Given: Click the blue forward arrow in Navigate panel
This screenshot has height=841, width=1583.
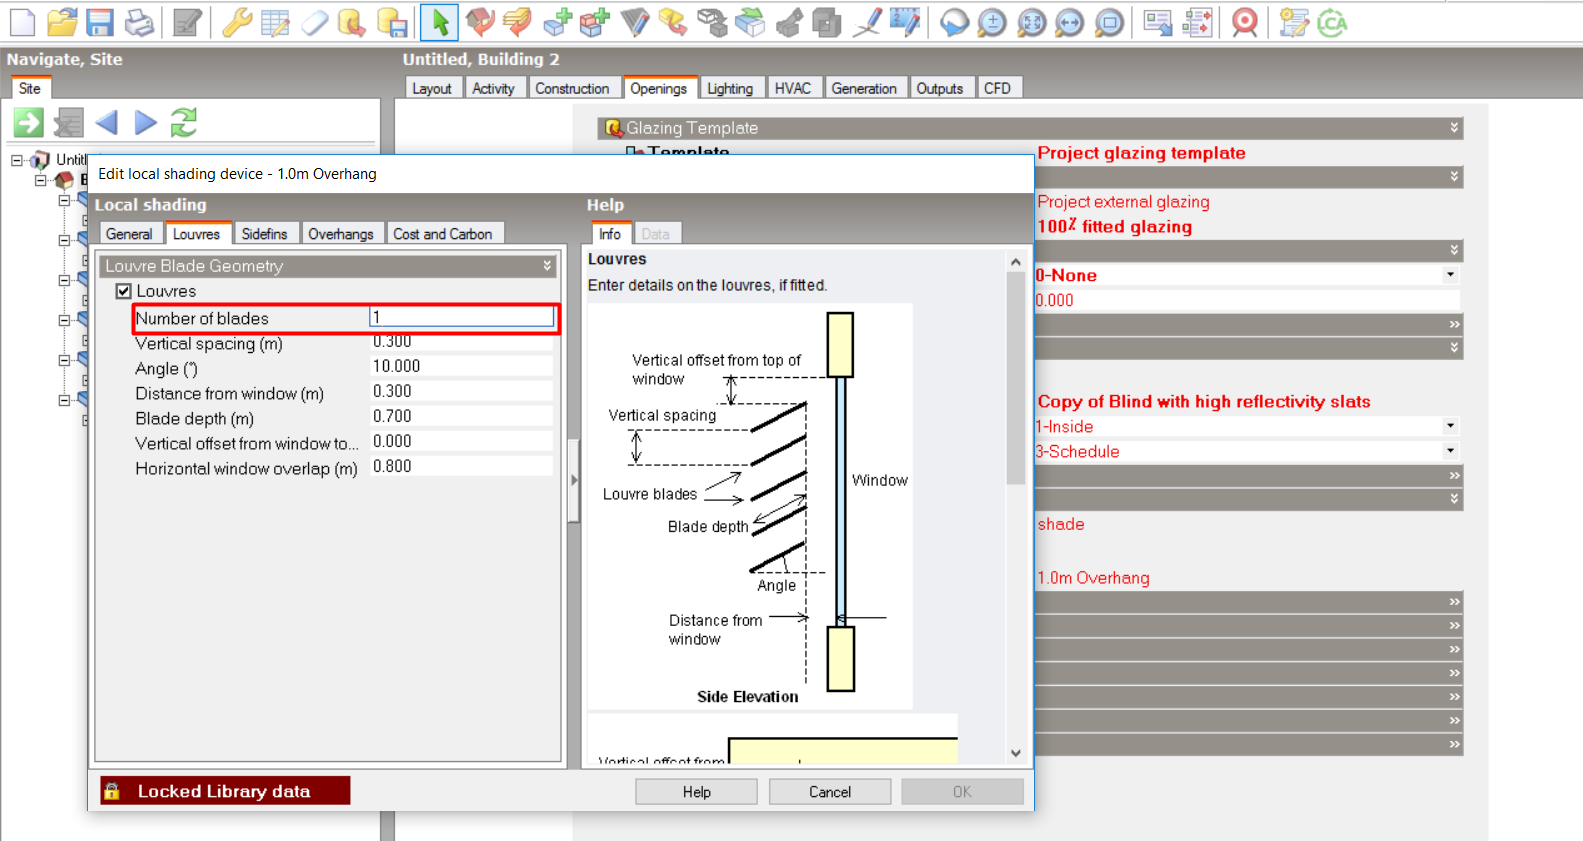Looking at the screenshot, I should [146, 122].
